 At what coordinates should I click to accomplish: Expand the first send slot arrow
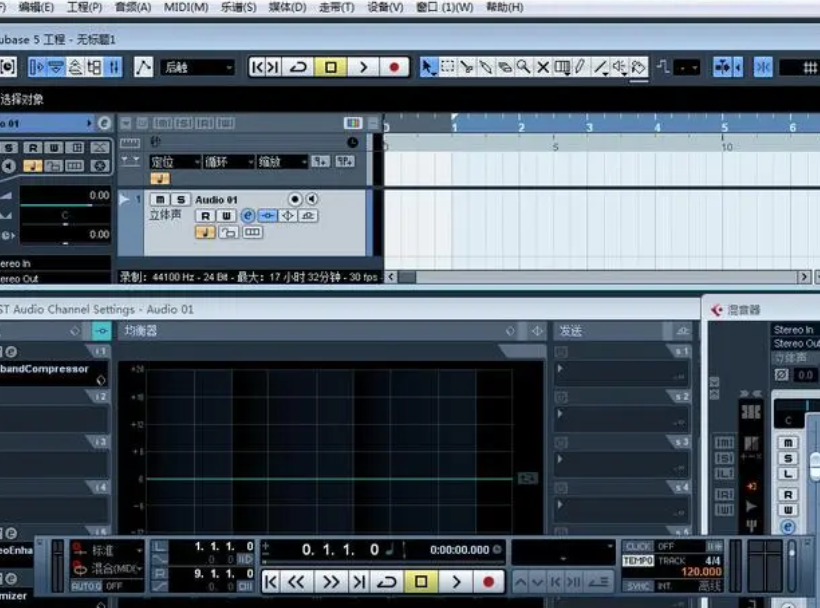560,369
